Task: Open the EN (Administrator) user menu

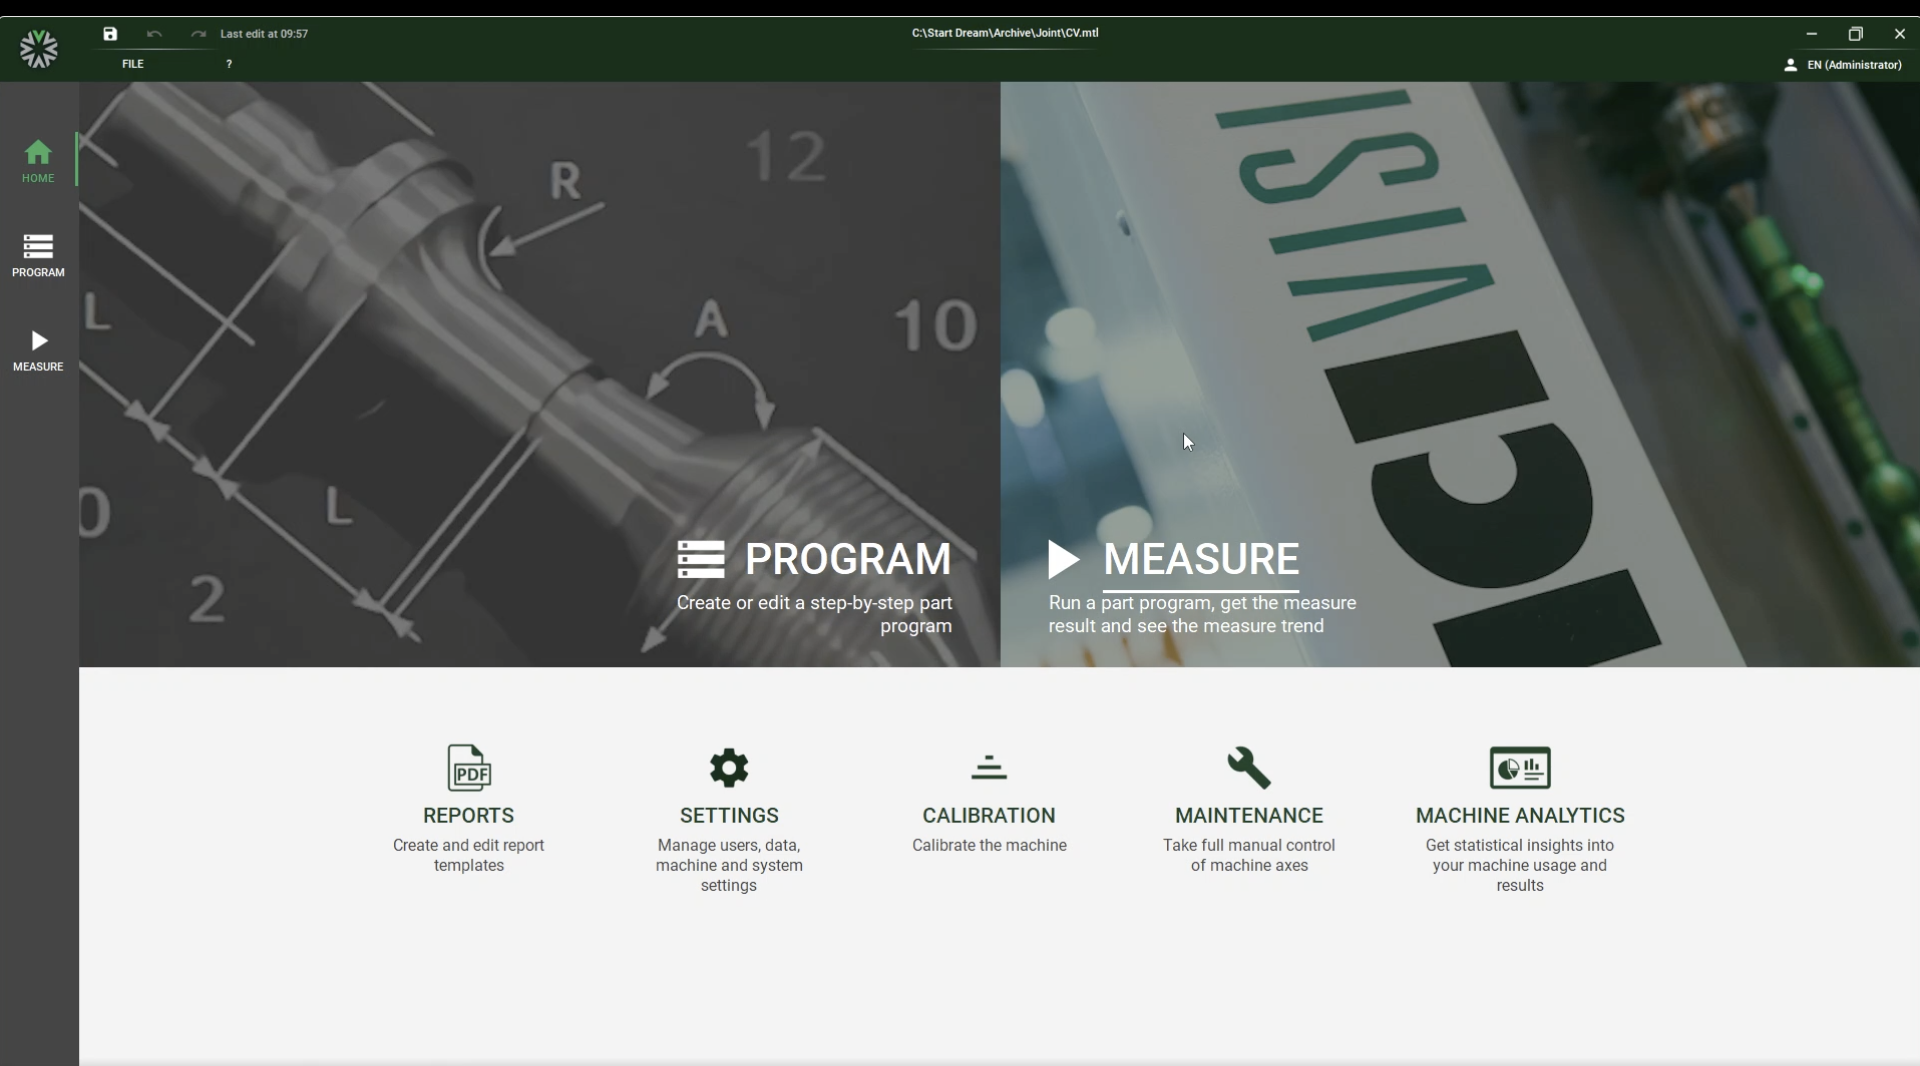Action: (1843, 65)
